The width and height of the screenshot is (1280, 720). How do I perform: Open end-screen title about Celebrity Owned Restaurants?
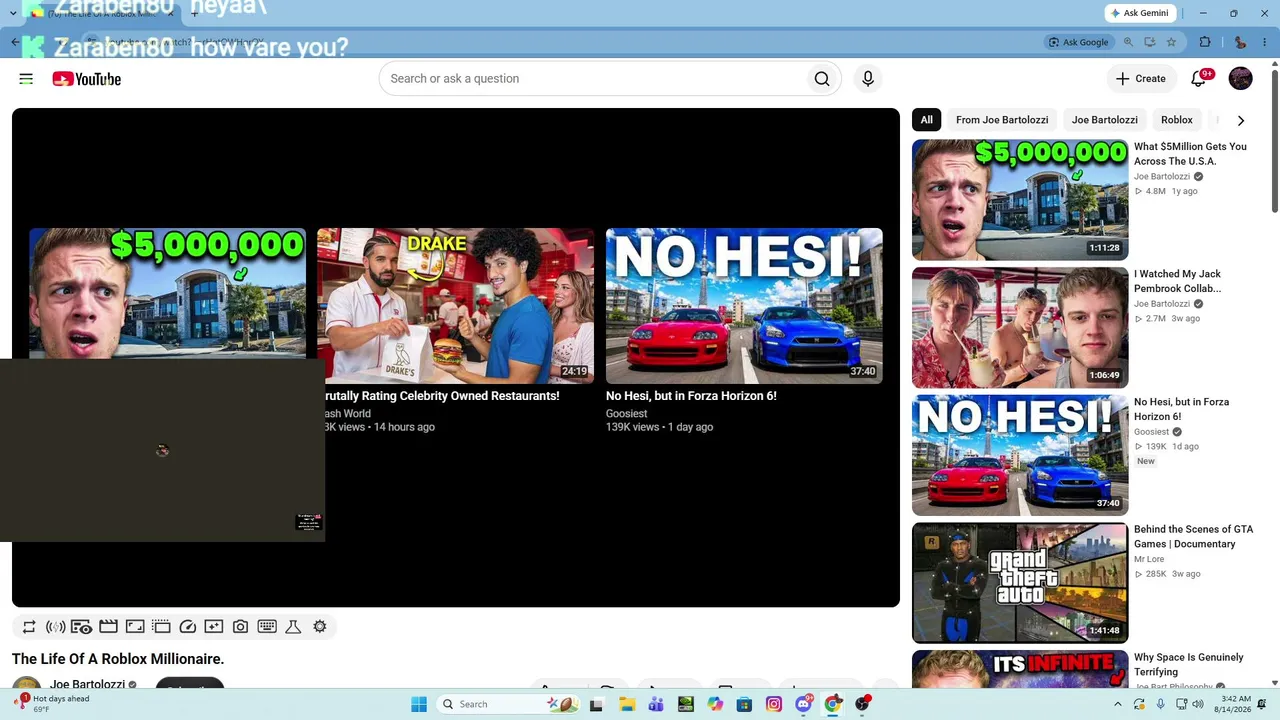coord(441,396)
